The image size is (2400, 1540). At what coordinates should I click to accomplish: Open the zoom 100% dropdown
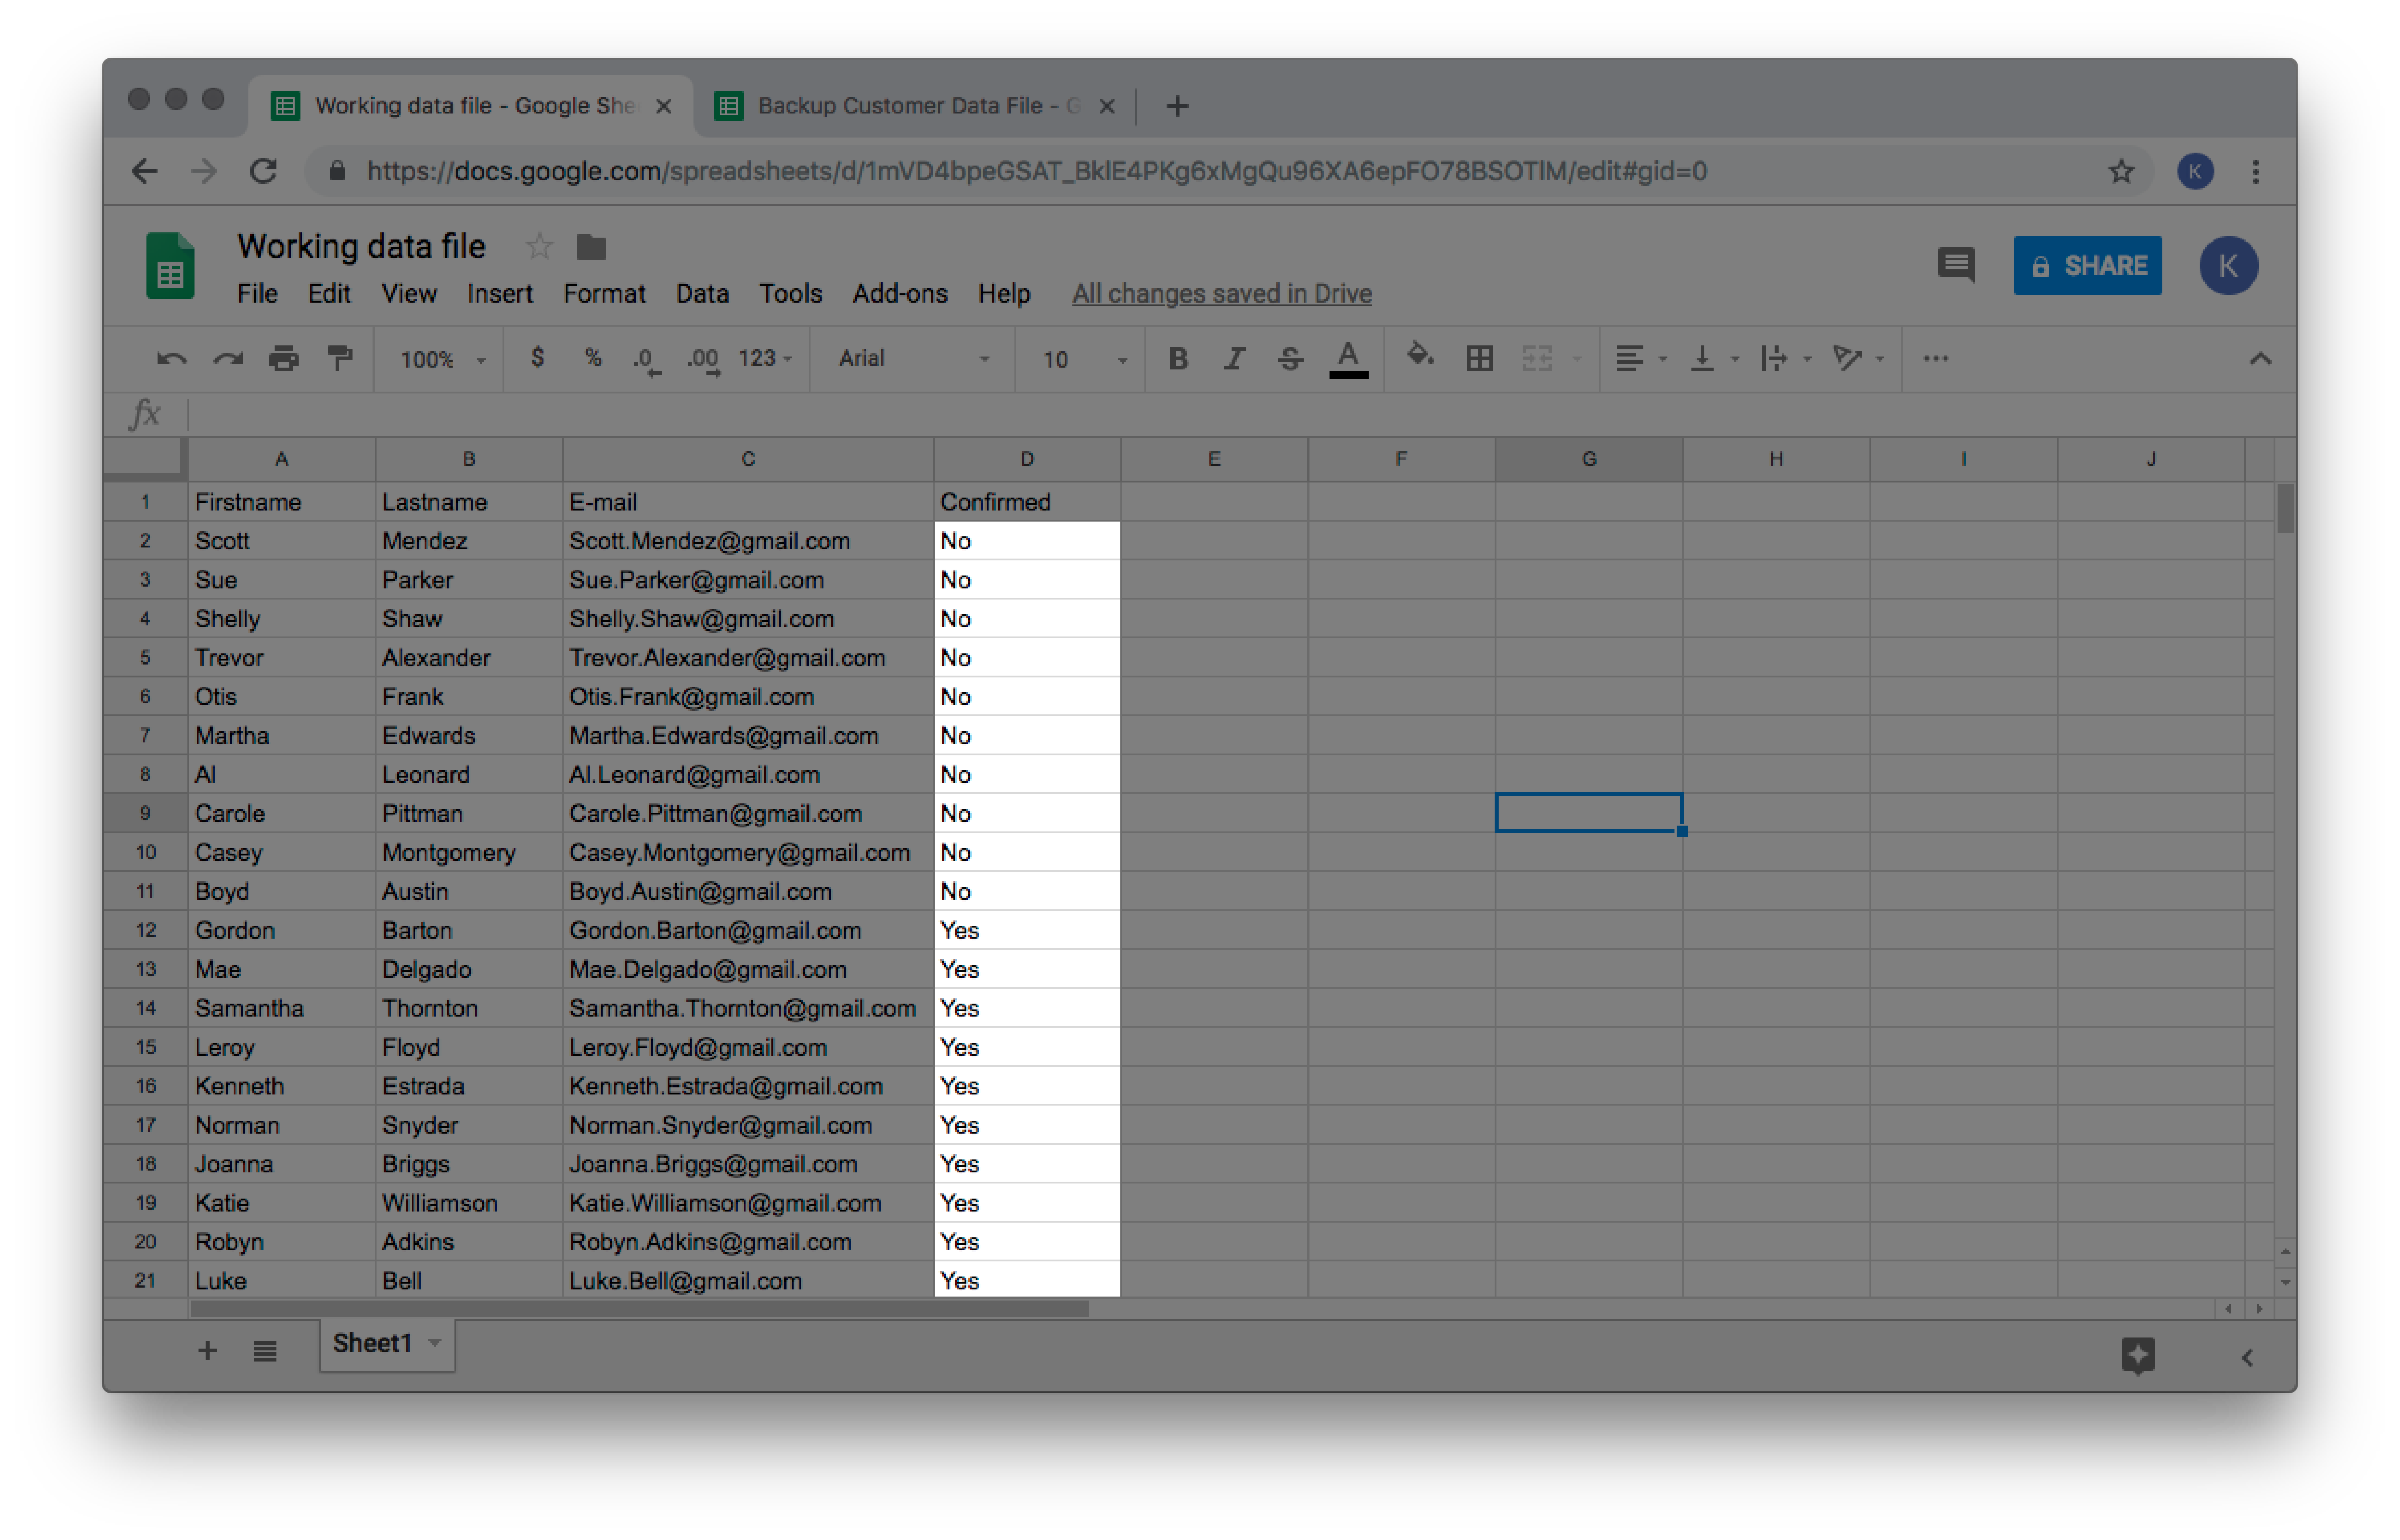[x=443, y=359]
